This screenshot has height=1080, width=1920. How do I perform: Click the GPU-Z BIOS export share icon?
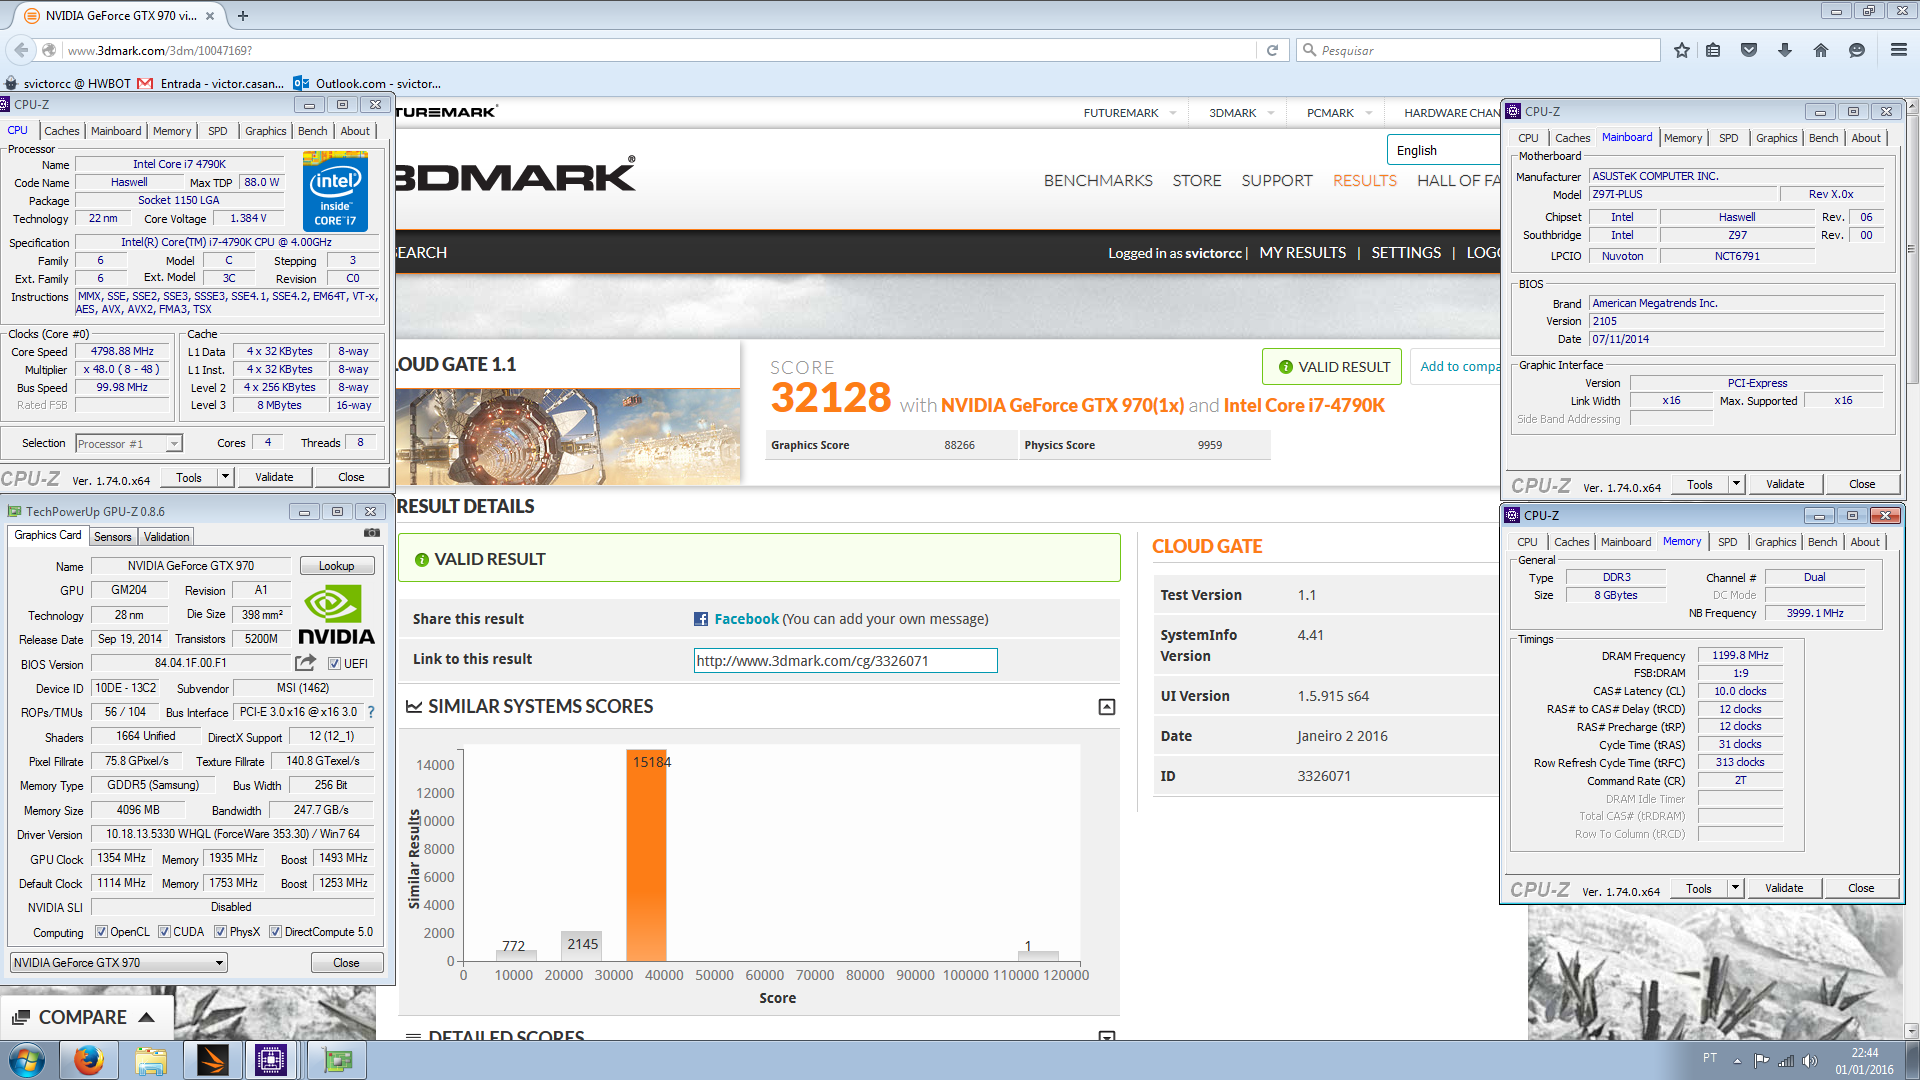tap(305, 663)
